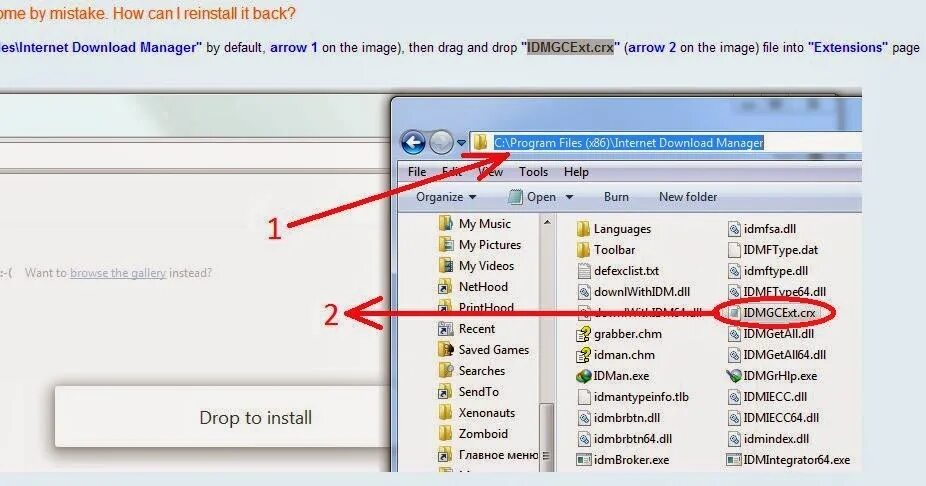Select defexclist.txt file icon
Image resolution: width=926 pixels, height=486 pixels.
pyautogui.click(x=584, y=271)
